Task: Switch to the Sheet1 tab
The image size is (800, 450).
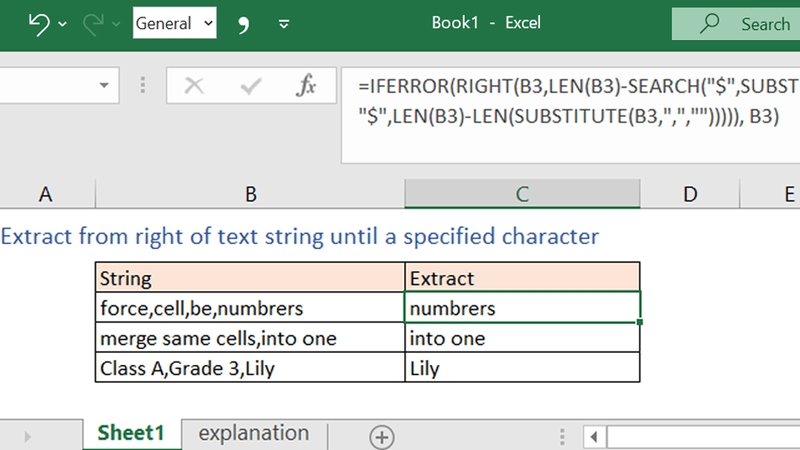Action: [131, 433]
